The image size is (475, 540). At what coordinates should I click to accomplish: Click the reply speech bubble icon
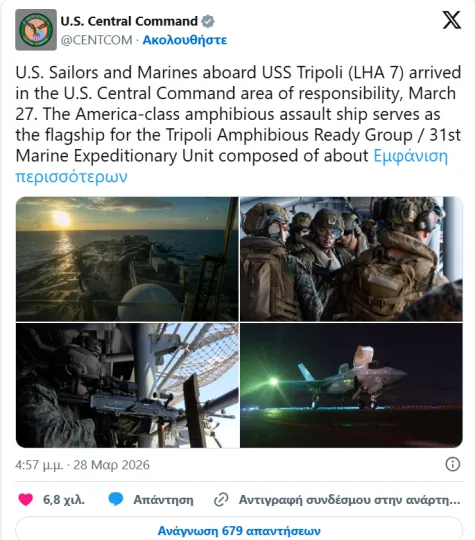tap(116, 499)
